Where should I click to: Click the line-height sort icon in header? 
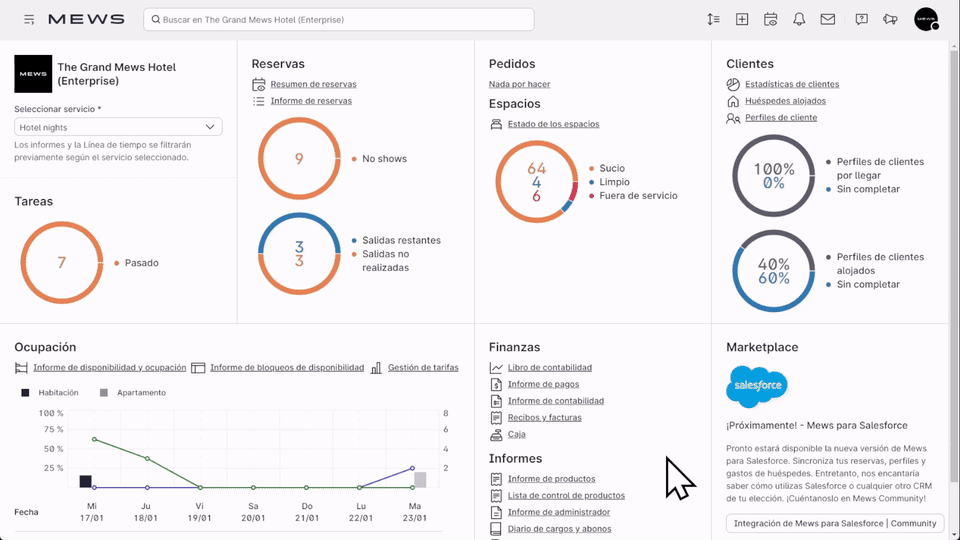click(713, 19)
